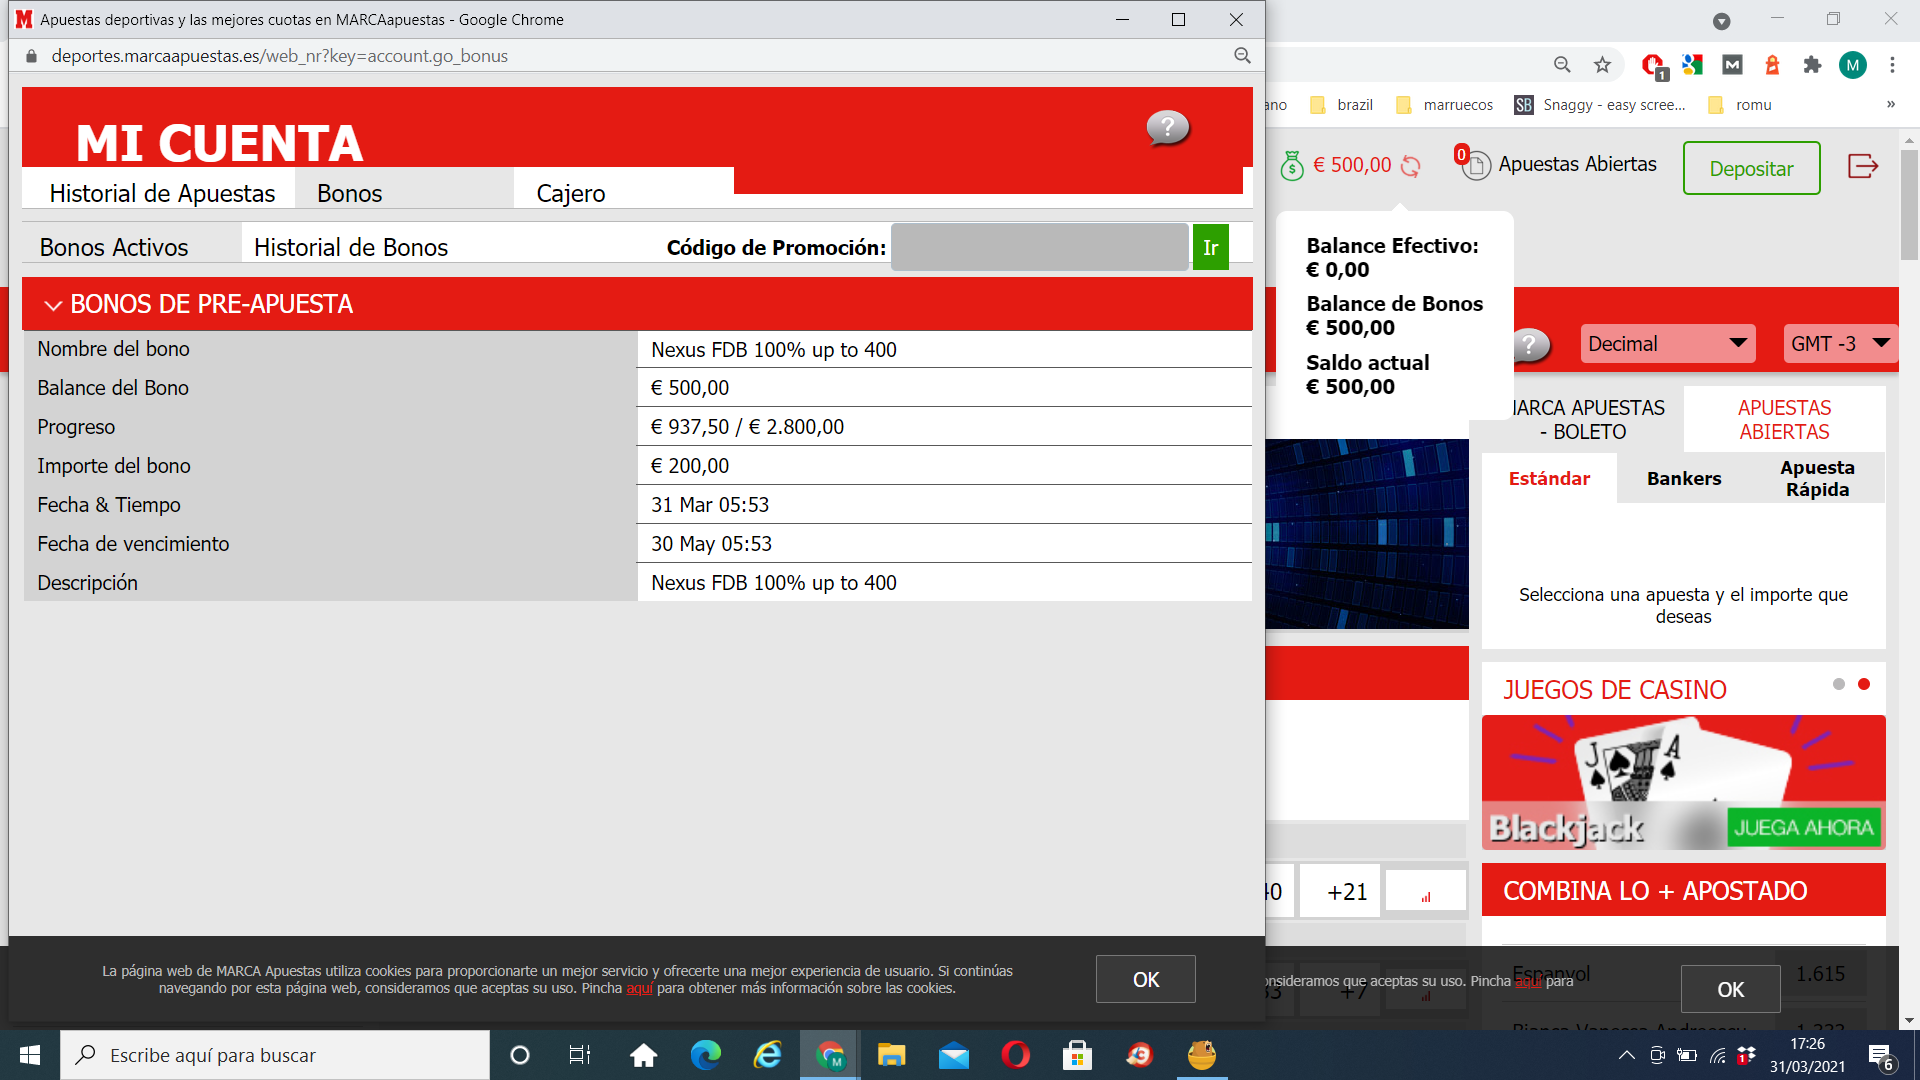Click the Windows search box
This screenshot has height=1080, width=1920.
[x=275, y=1055]
